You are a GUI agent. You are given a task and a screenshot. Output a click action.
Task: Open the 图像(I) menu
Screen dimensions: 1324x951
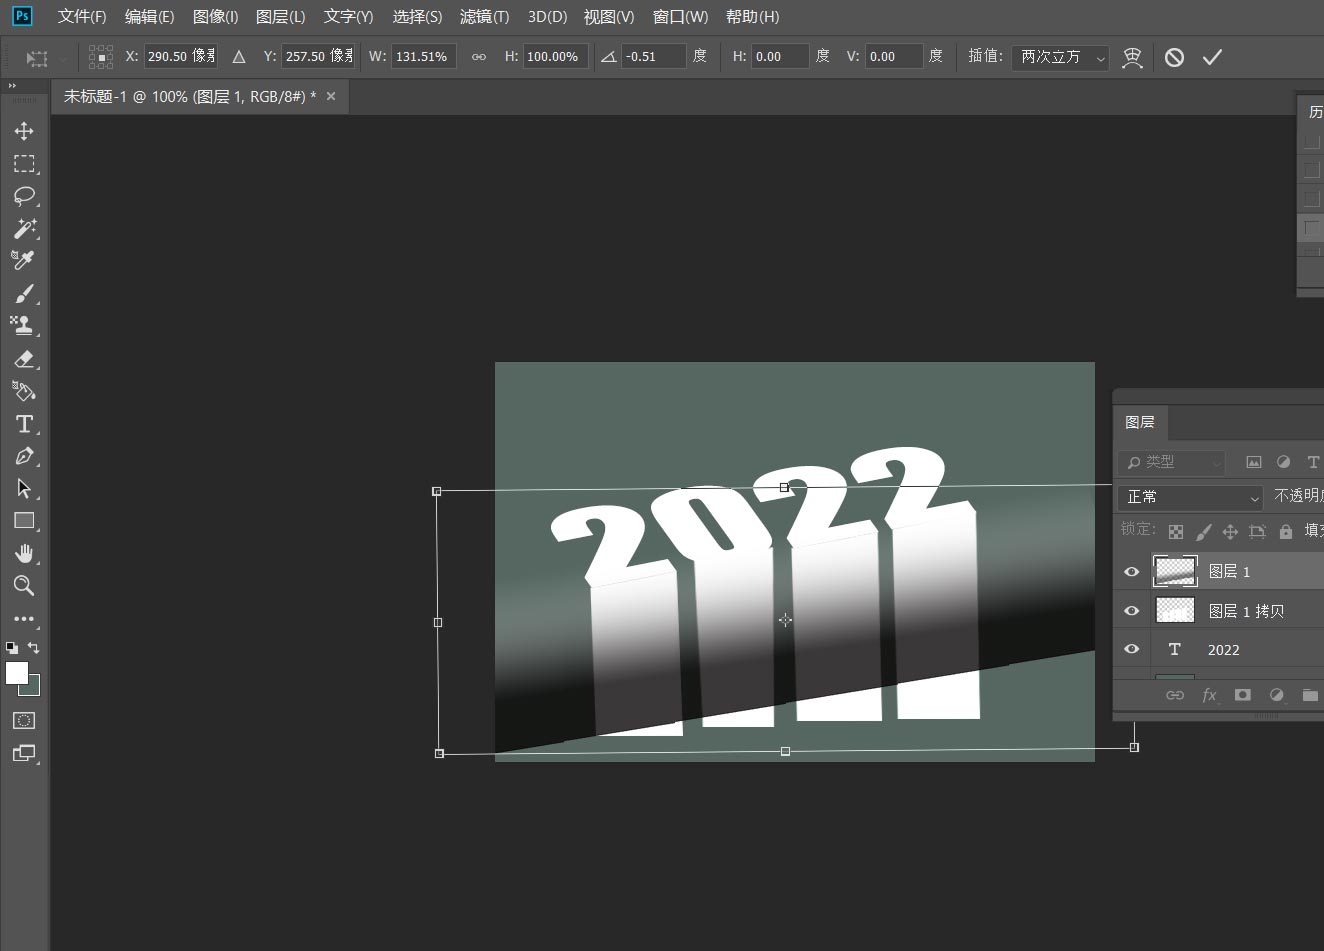(215, 17)
